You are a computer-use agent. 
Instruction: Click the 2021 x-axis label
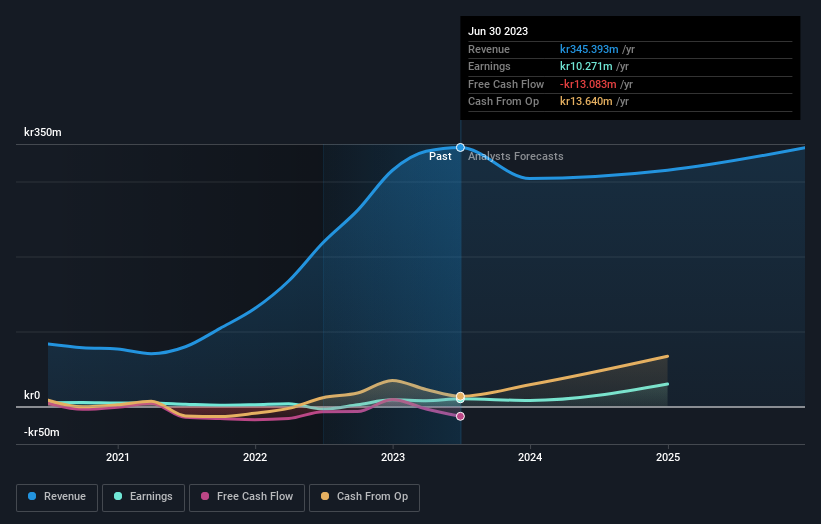118,457
